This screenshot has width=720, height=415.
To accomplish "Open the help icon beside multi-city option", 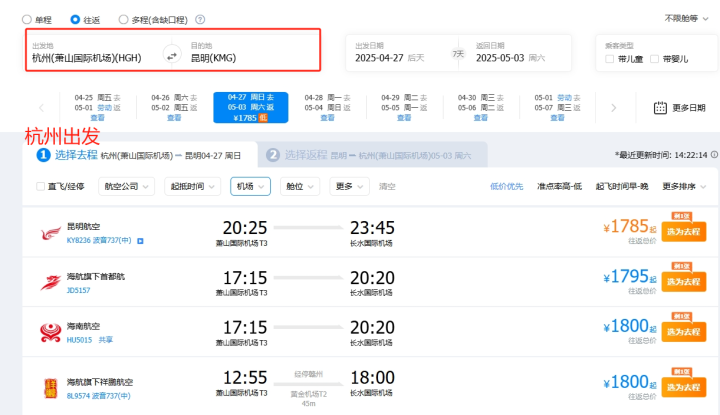I will click(200, 19).
